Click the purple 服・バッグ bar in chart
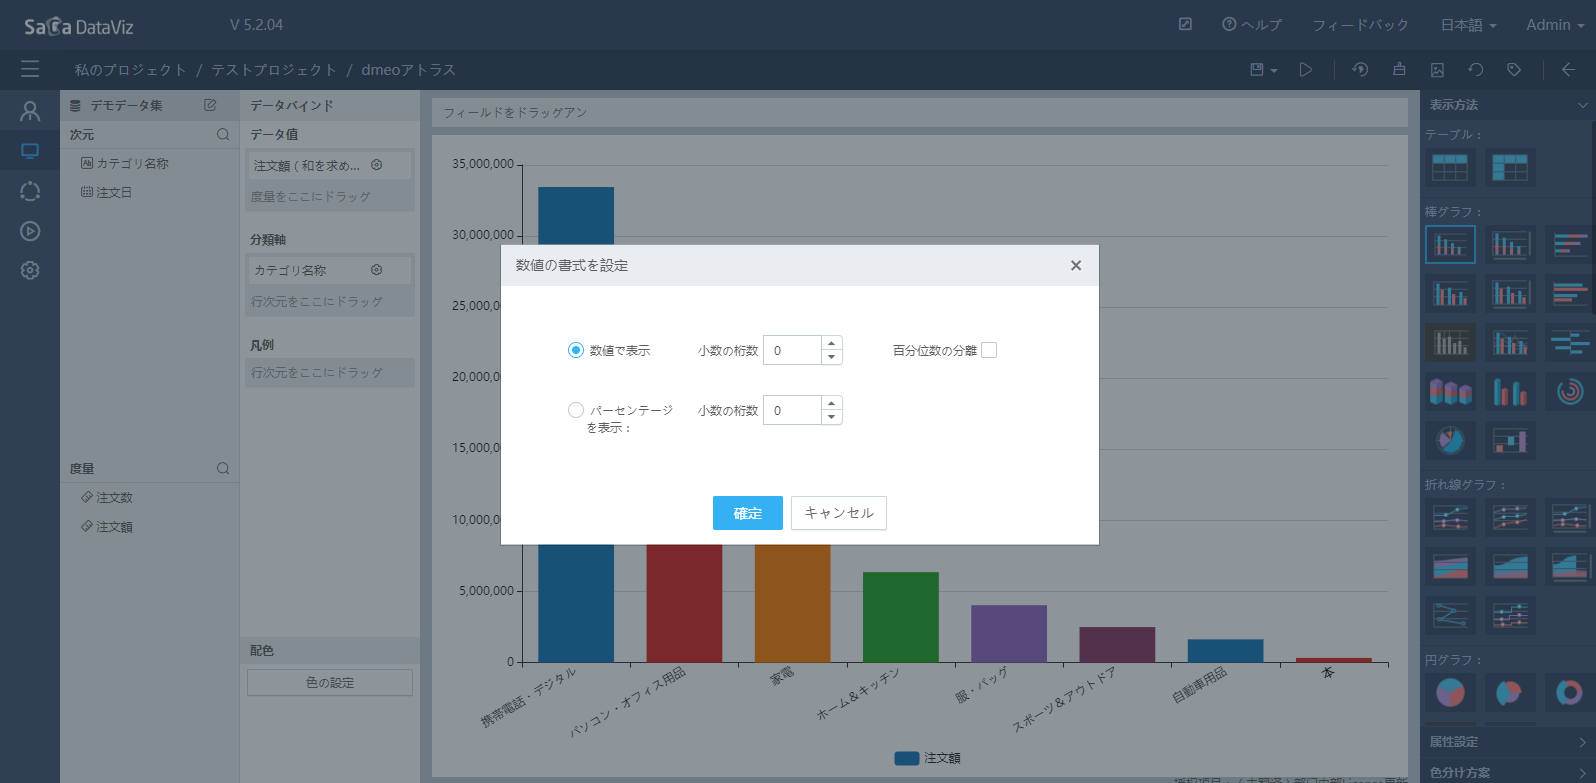 [x=1008, y=633]
